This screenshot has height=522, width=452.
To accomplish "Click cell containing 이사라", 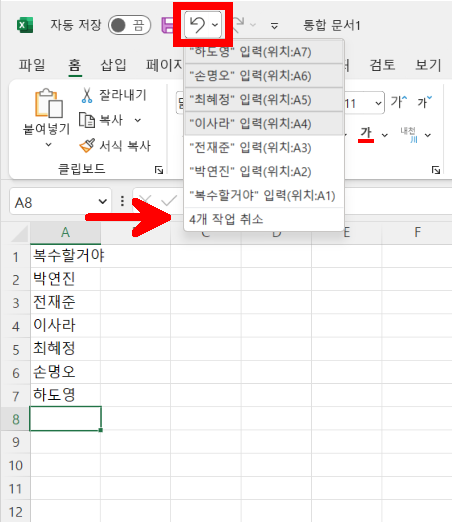I will [66, 326].
